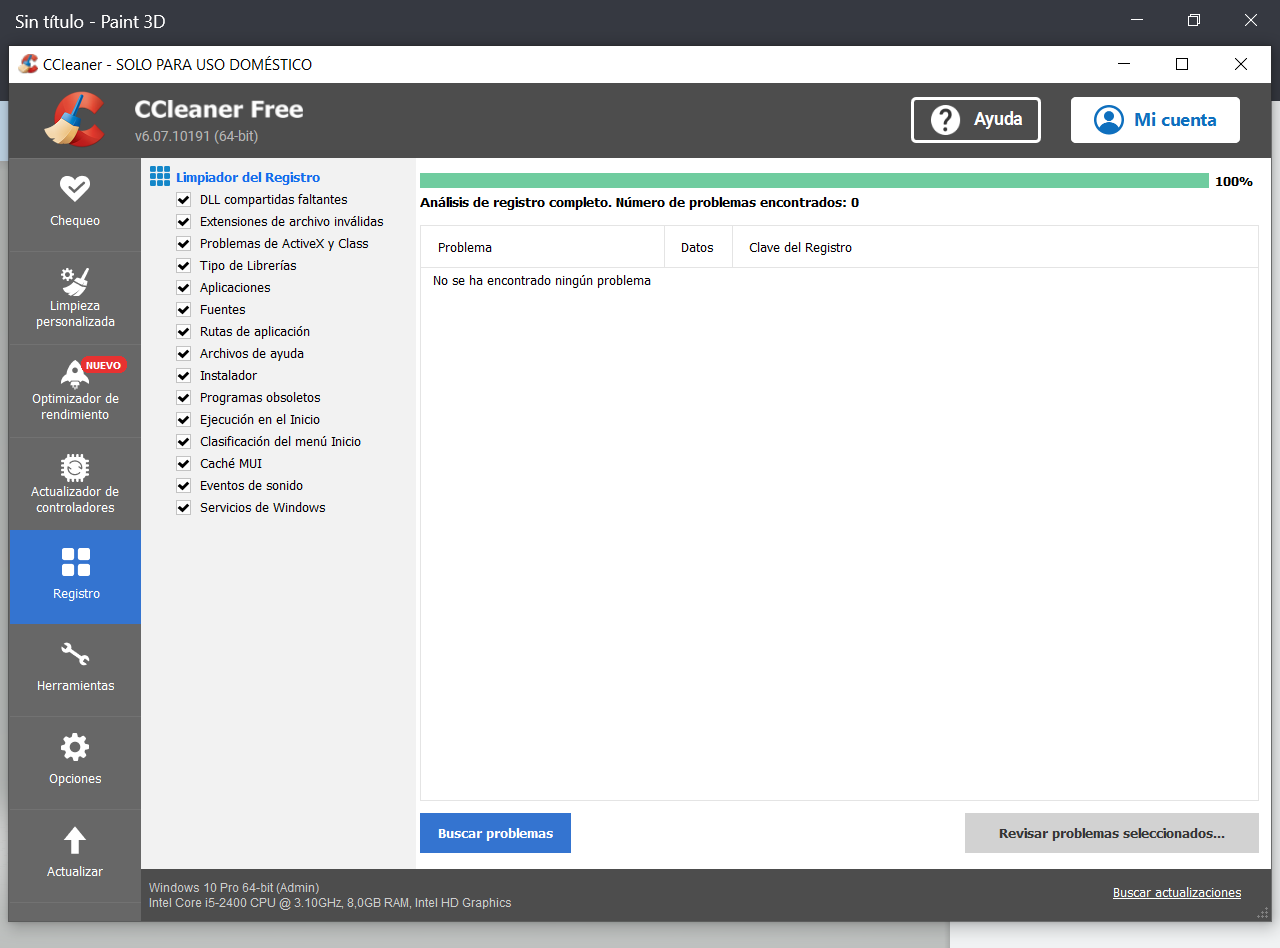The image size is (1280, 948).
Task: Toggle Archivos de ayuda checkbox
Action: coord(183,354)
